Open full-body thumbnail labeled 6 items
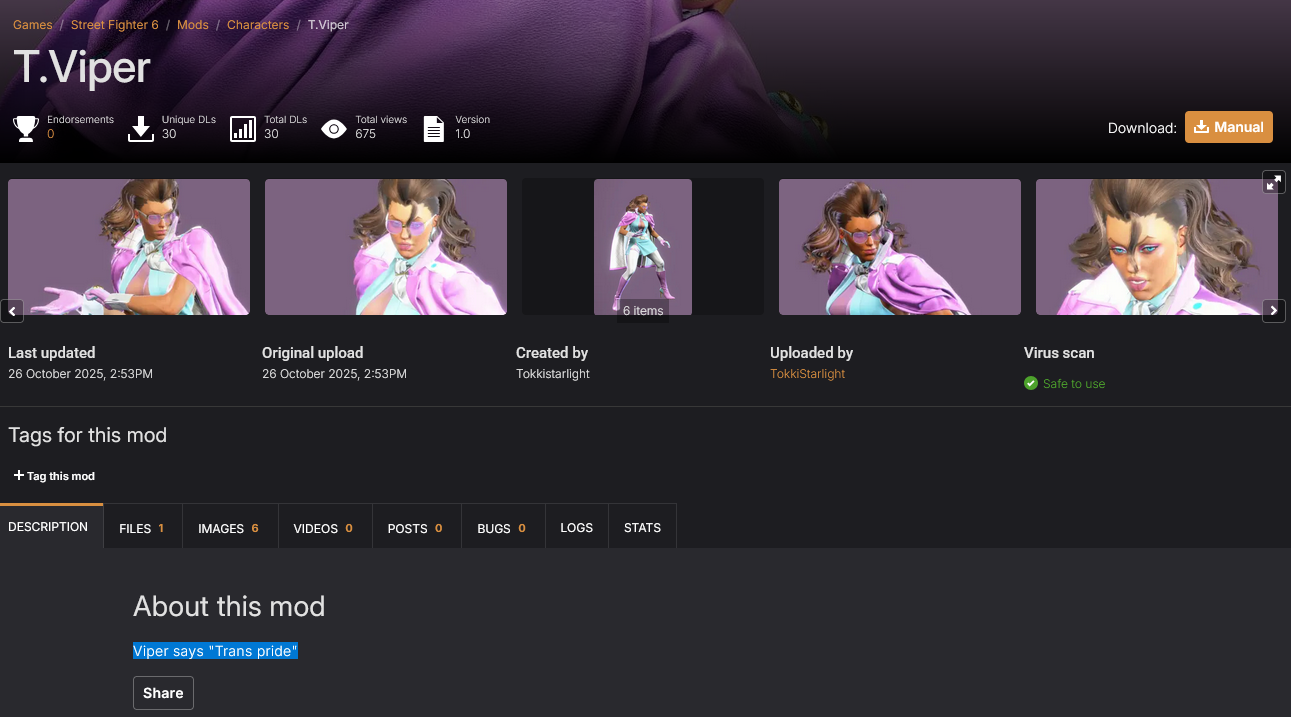The image size is (1291, 717). (643, 247)
